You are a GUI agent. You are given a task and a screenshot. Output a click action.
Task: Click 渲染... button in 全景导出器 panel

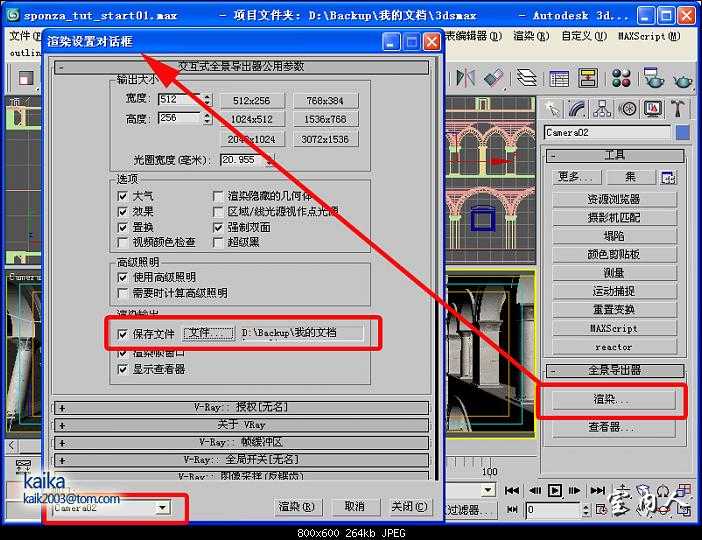[x=614, y=399]
